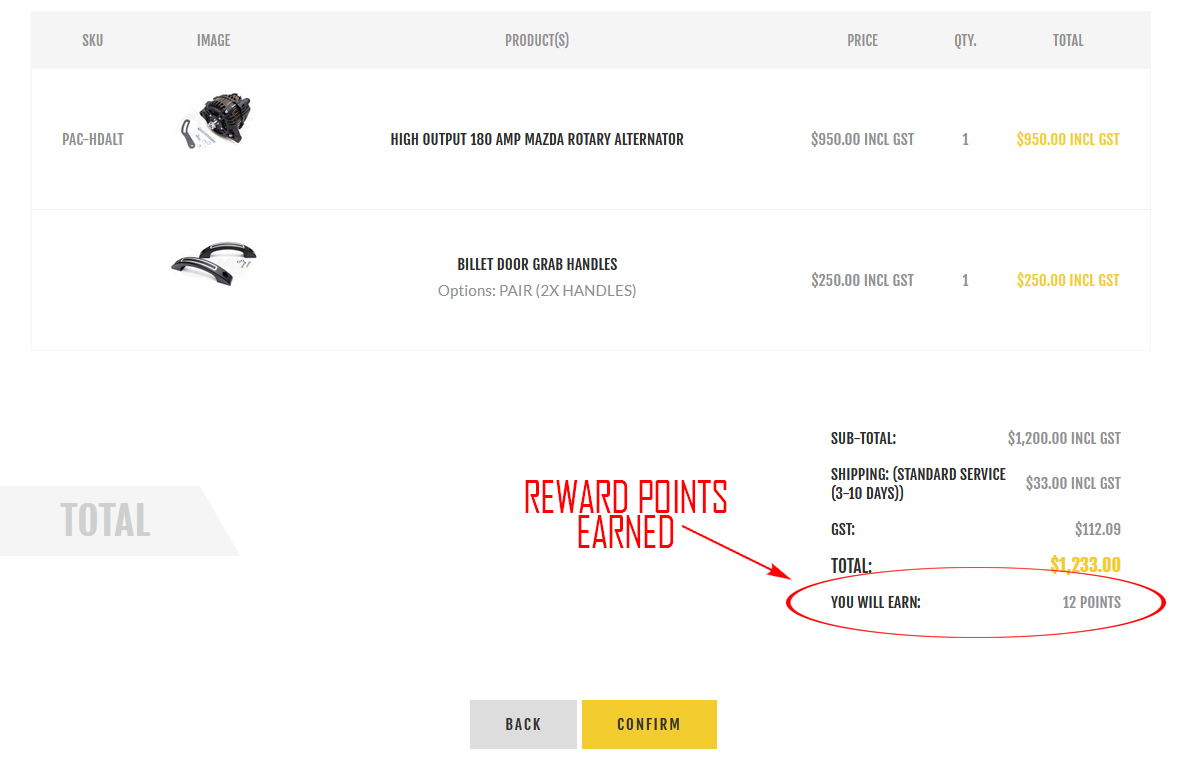1183x759 pixels.
Task: Click the Price column header
Action: 862,41
